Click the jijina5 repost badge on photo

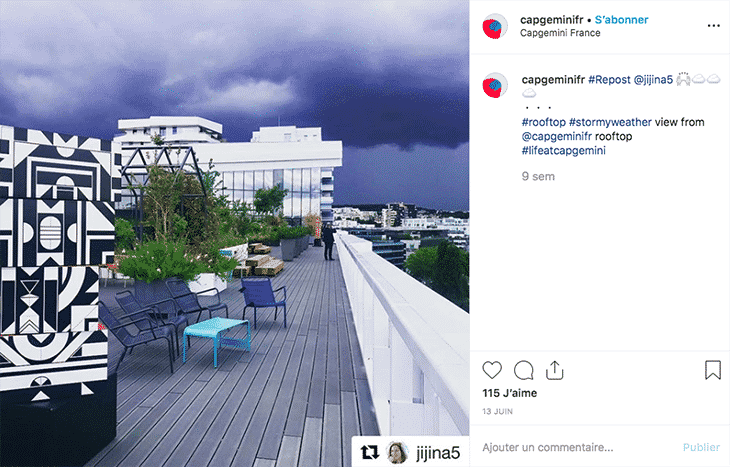[x=410, y=452]
